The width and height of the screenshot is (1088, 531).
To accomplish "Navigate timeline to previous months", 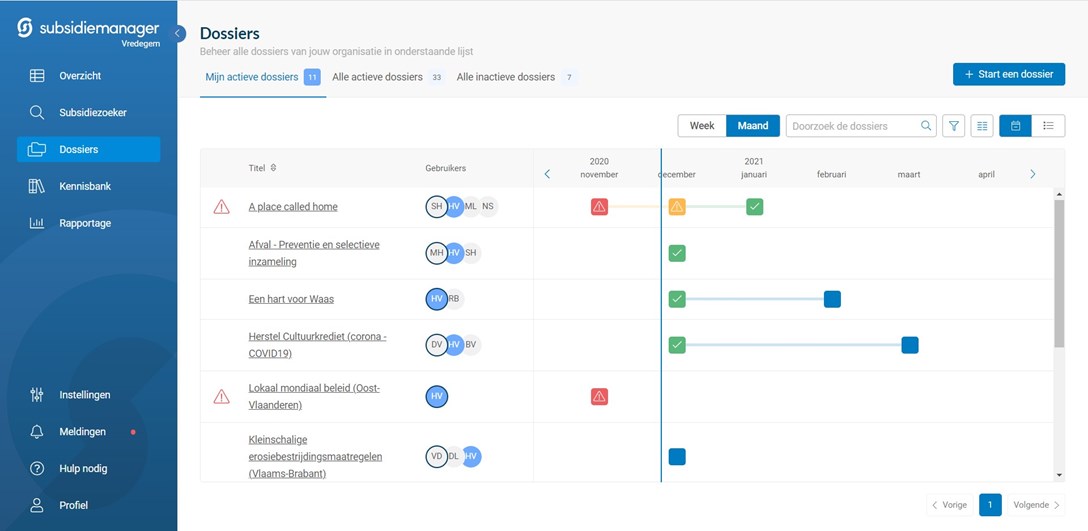I will coord(547,174).
